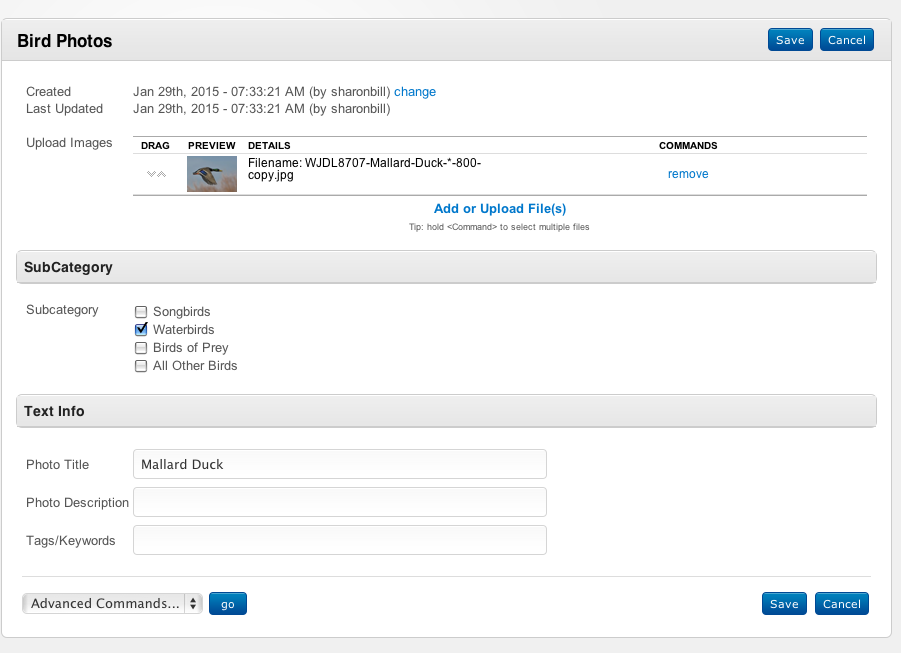Screen dimensions: 901x653
Task: Click the bottom Cancel button
Action: 842,604
